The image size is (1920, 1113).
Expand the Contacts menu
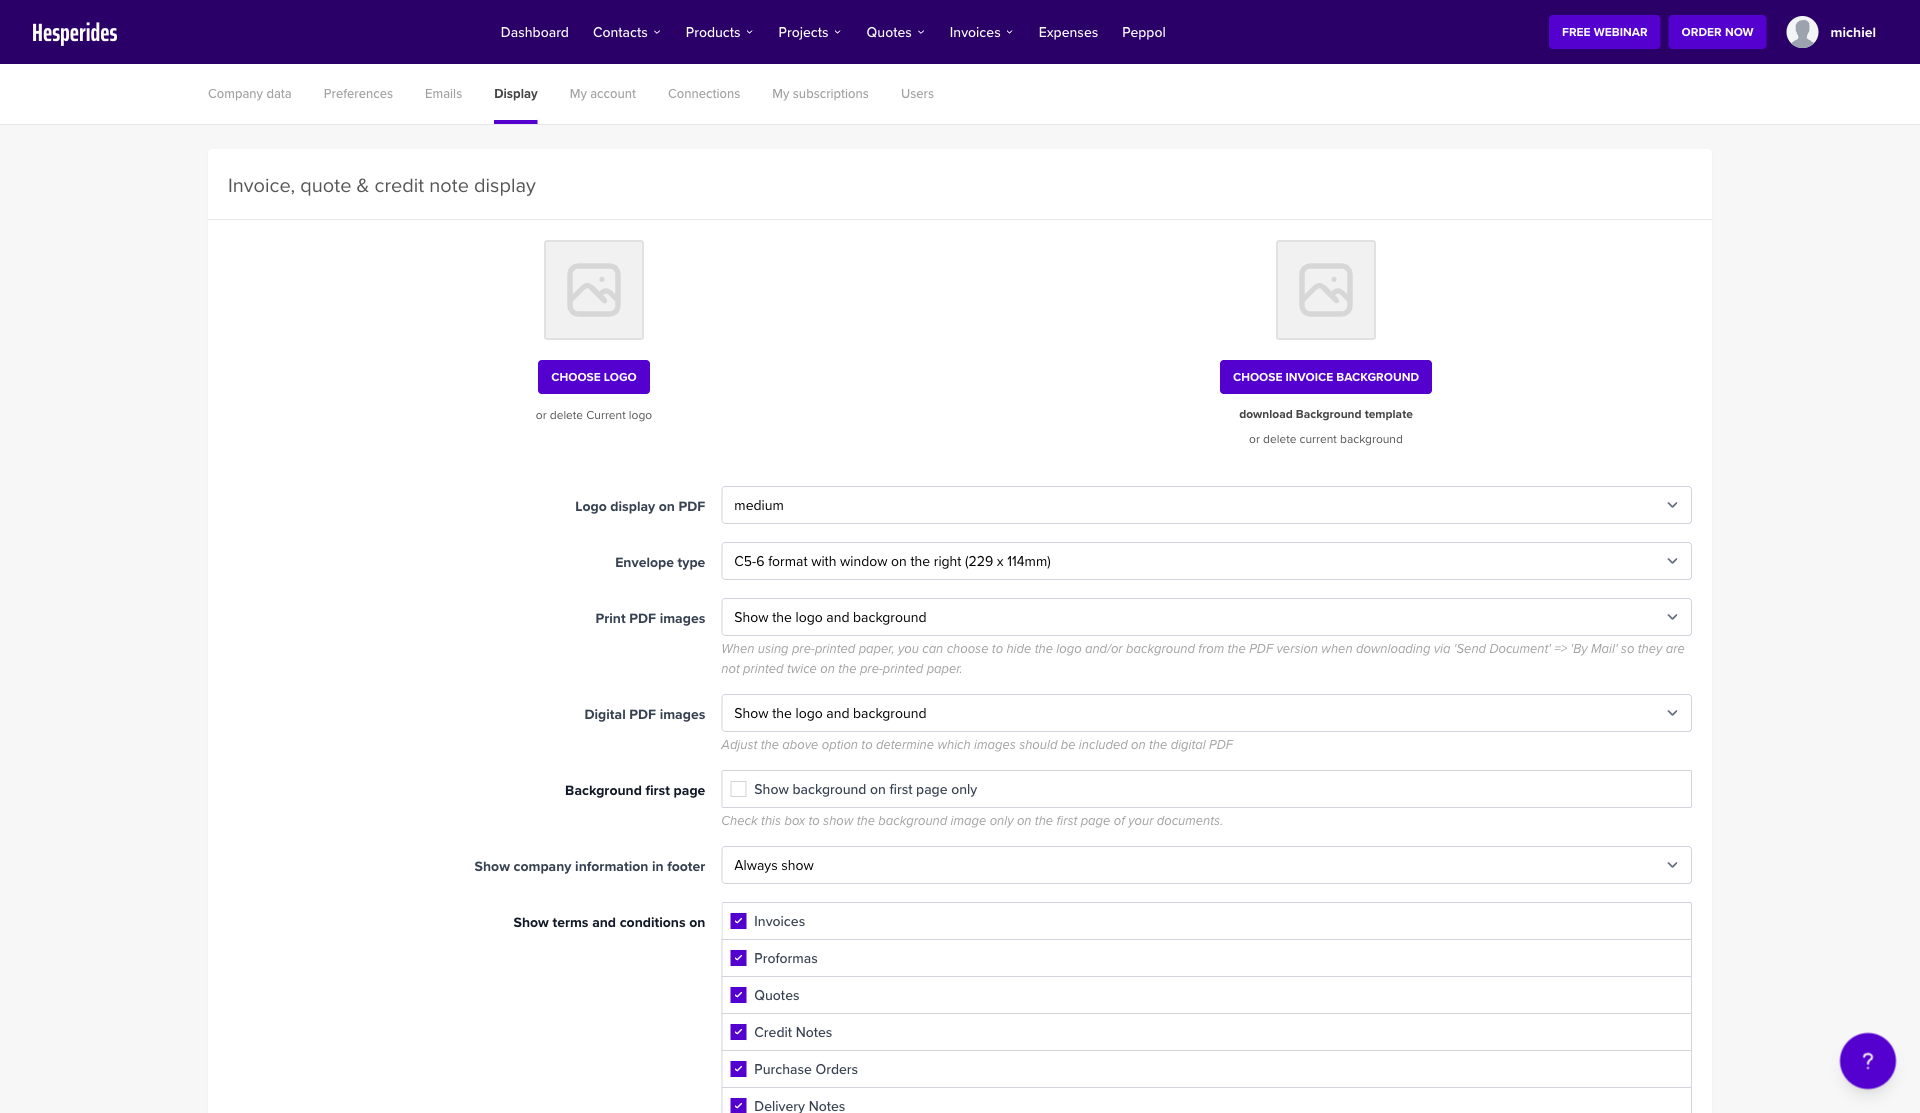pyautogui.click(x=627, y=32)
